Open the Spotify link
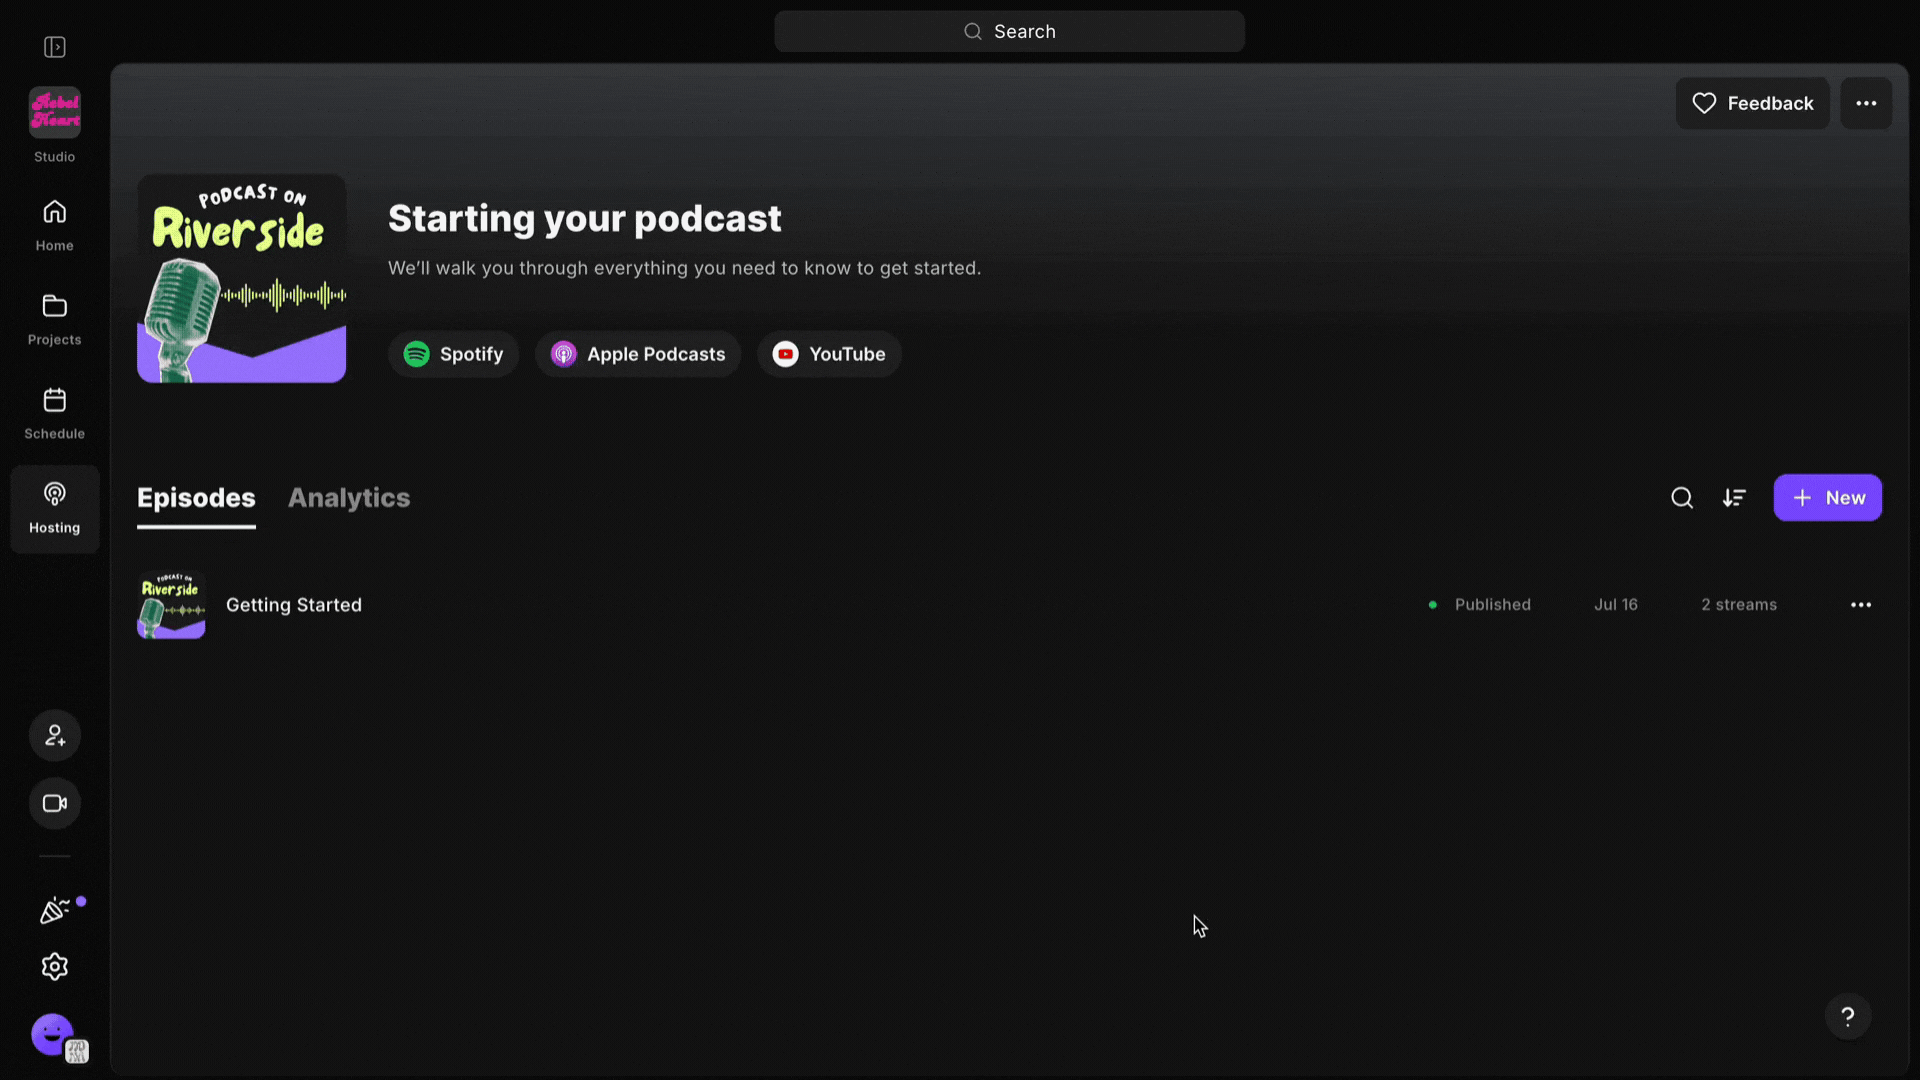Viewport: 1920px width, 1080px height. coord(453,354)
